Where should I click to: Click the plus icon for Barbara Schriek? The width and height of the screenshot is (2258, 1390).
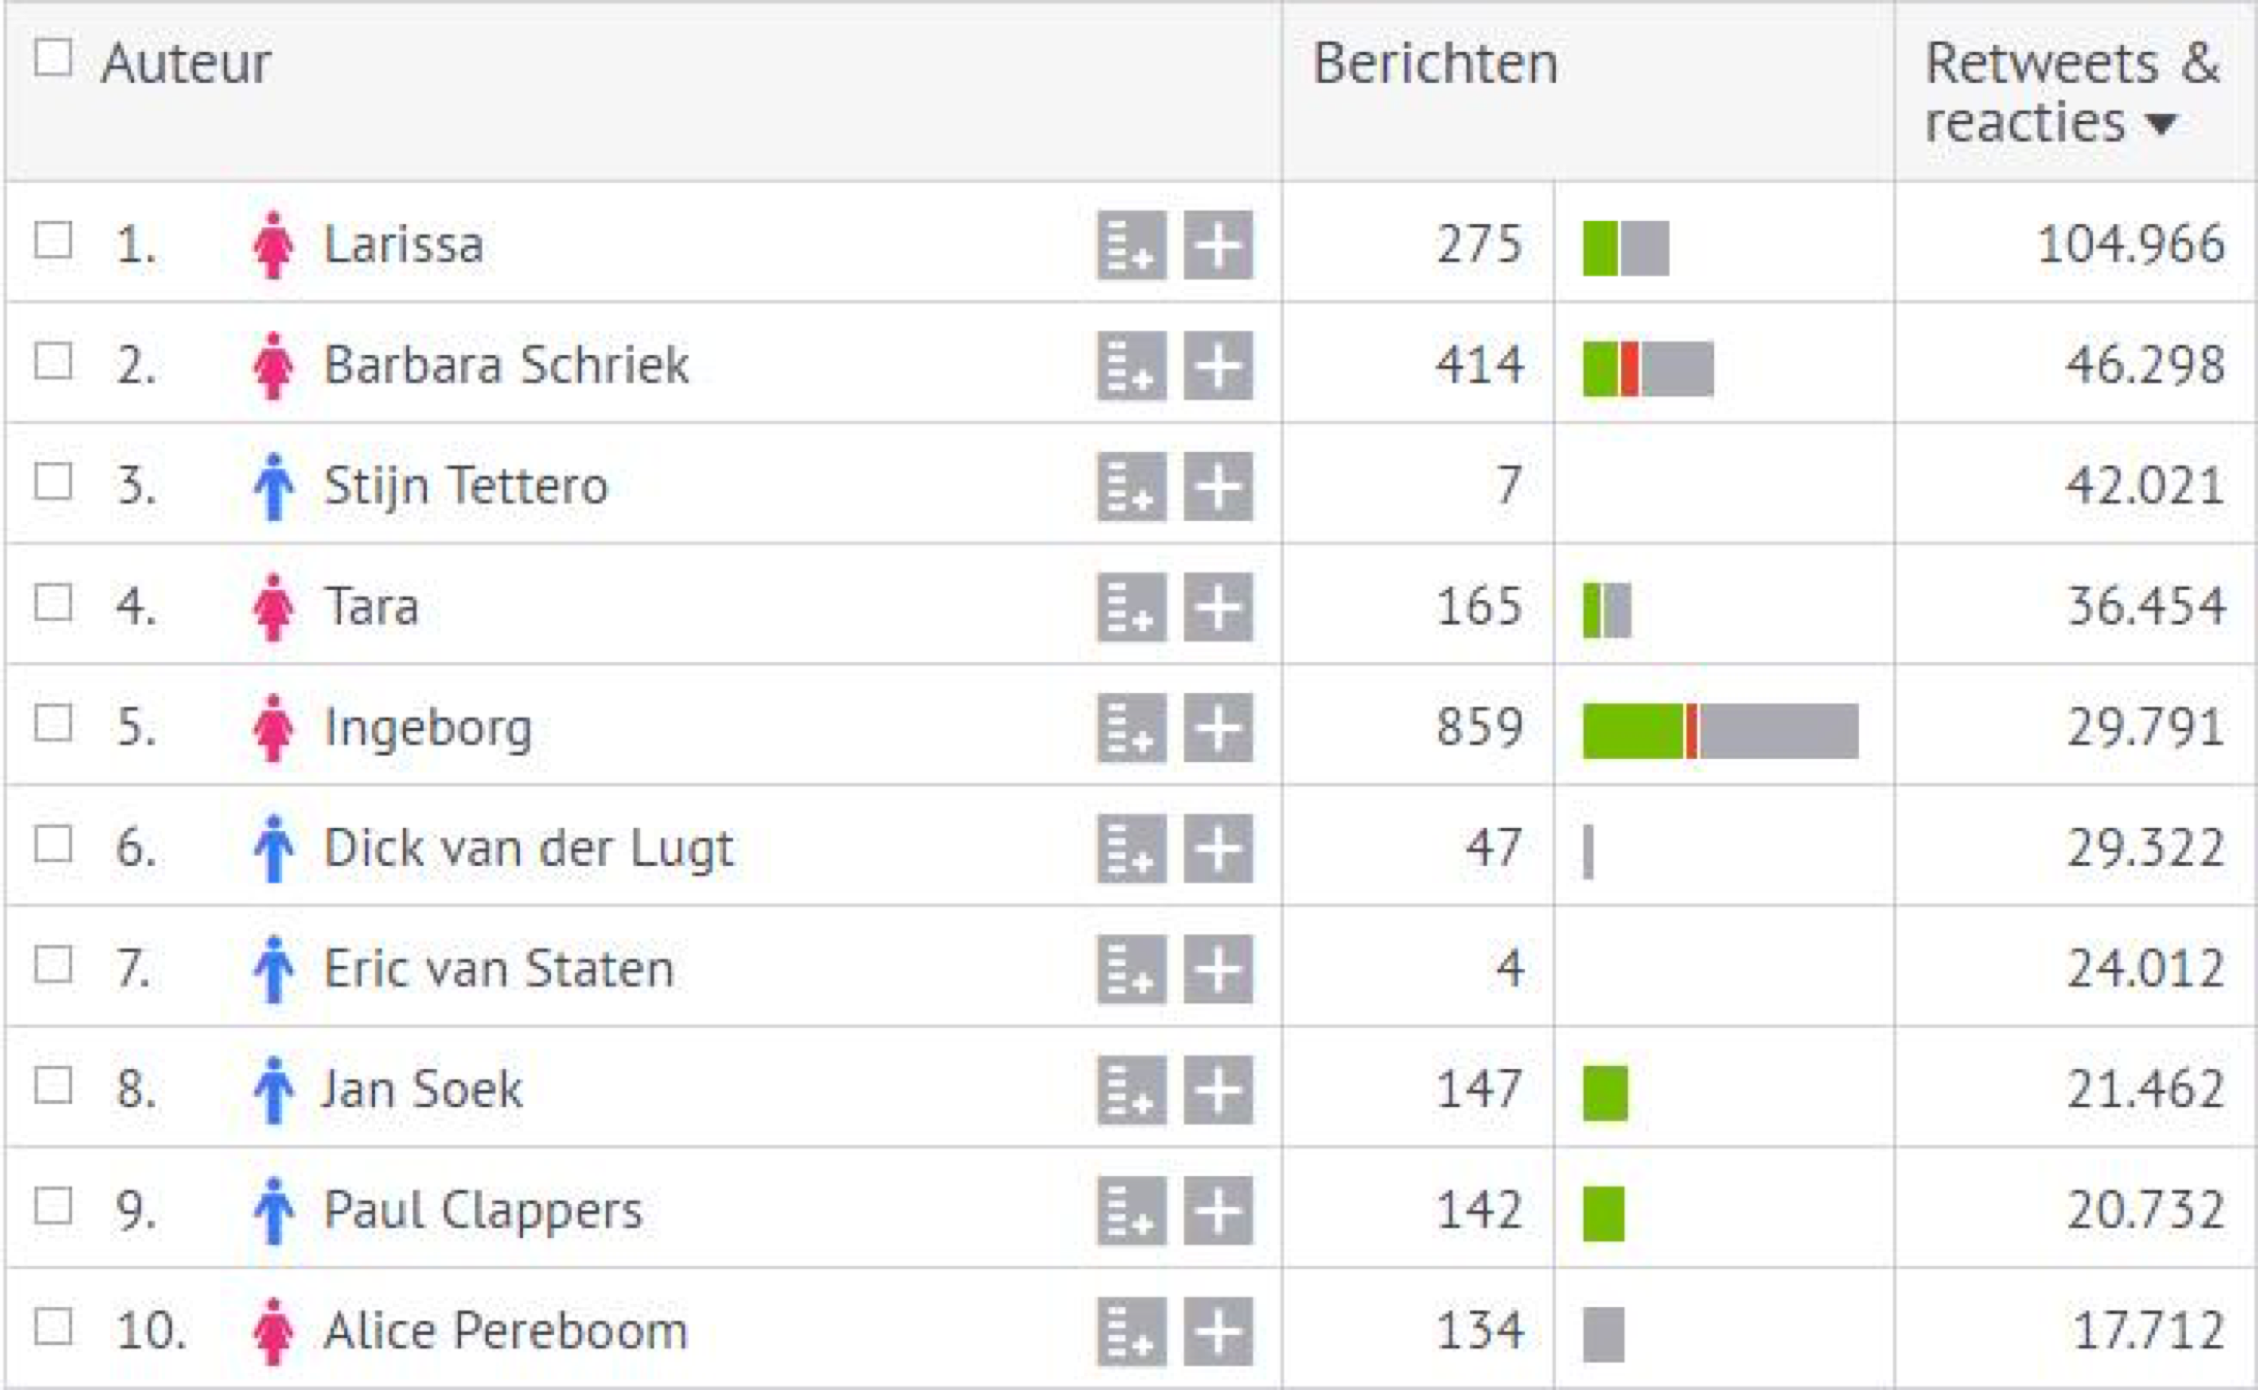(x=1218, y=366)
